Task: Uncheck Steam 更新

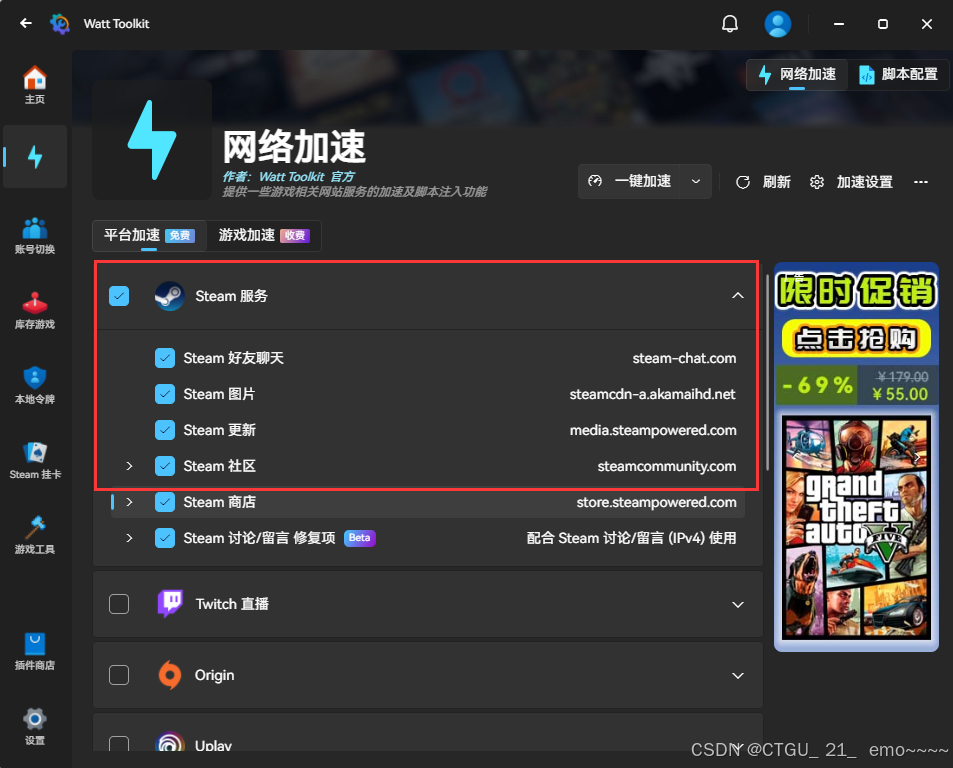Action: (x=165, y=430)
